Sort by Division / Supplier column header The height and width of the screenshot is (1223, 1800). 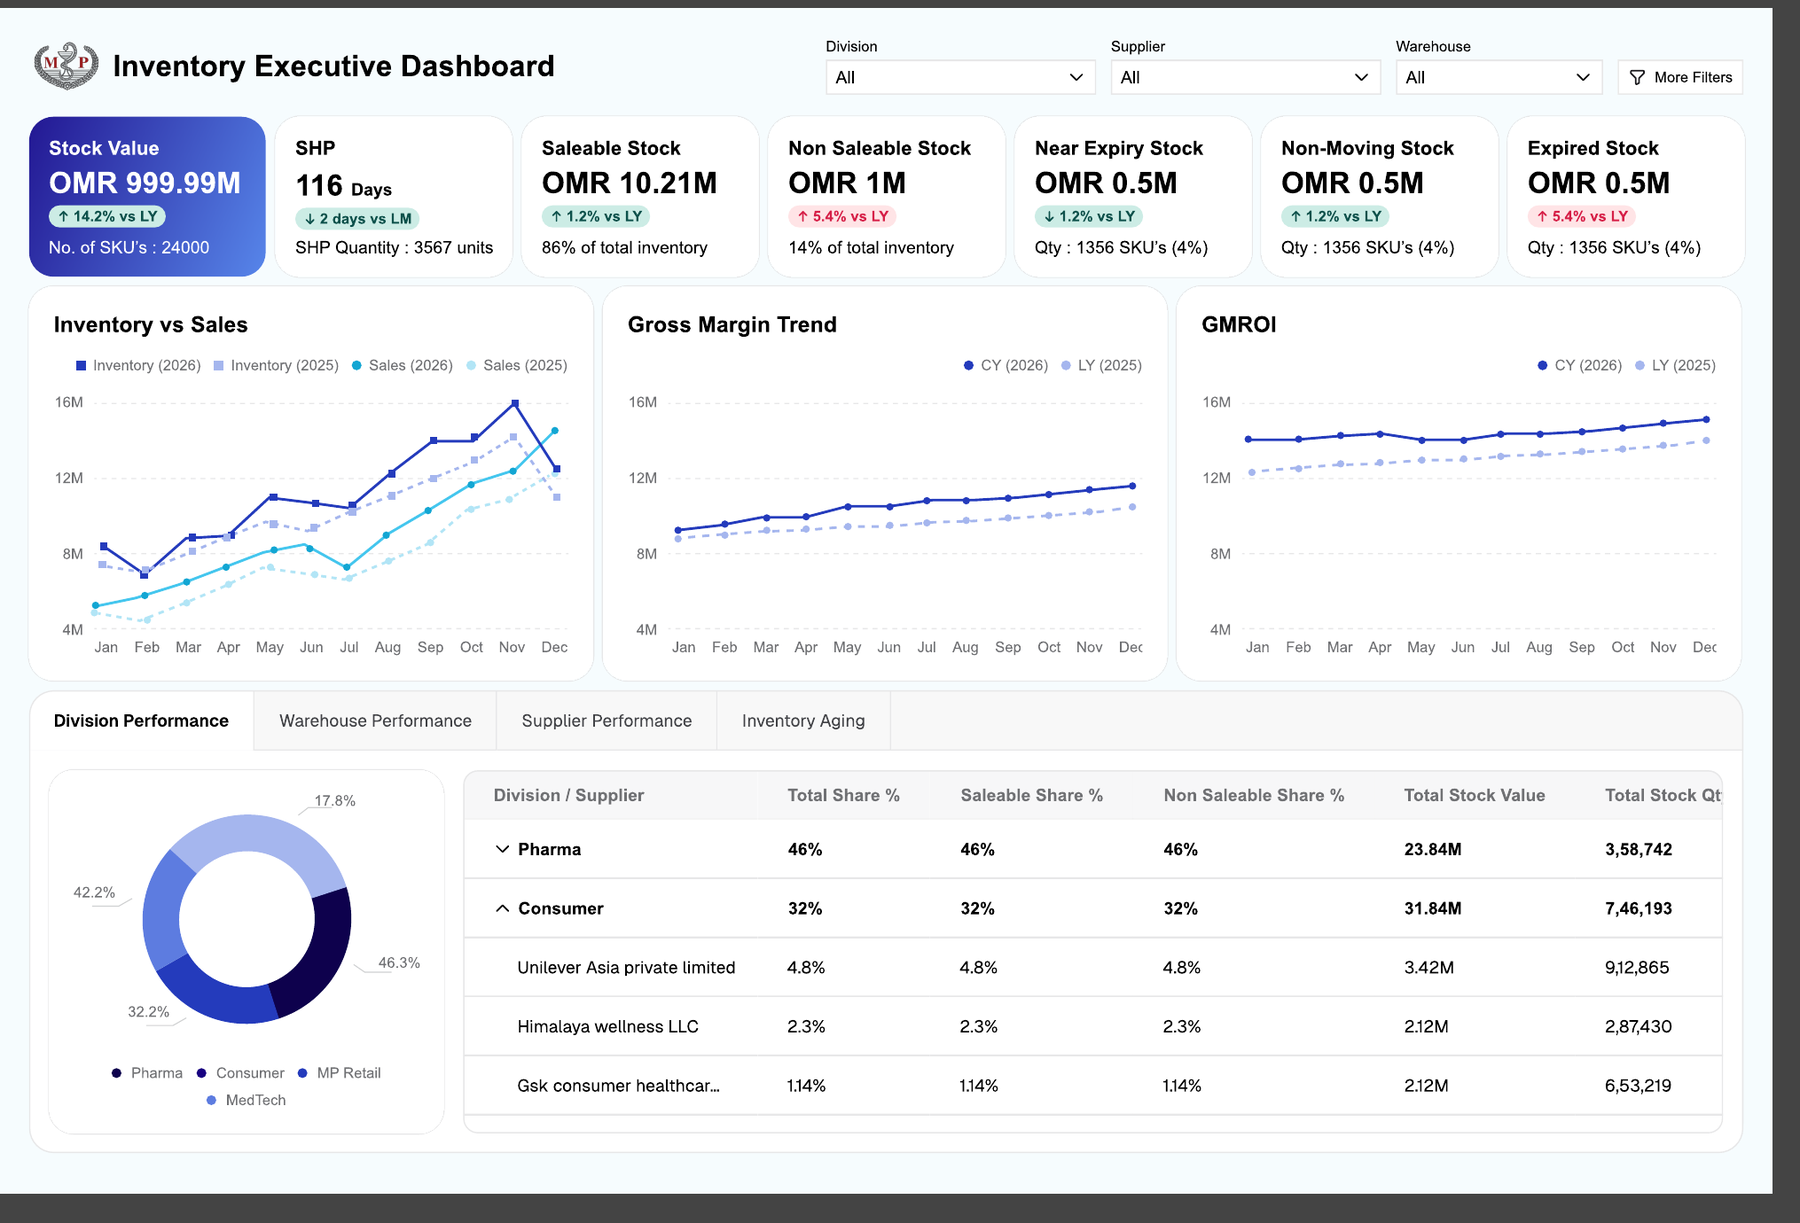[x=568, y=795]
